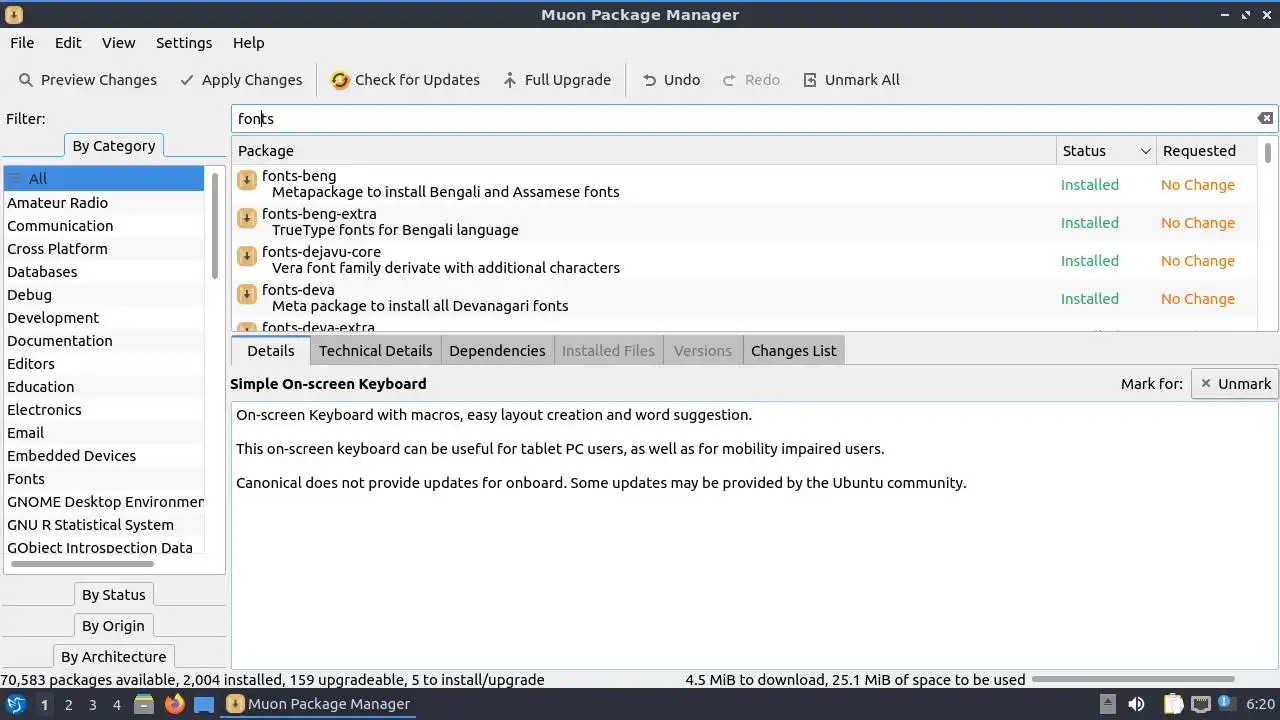
Task: Select the Debug category
Action: tap(104, 295)
